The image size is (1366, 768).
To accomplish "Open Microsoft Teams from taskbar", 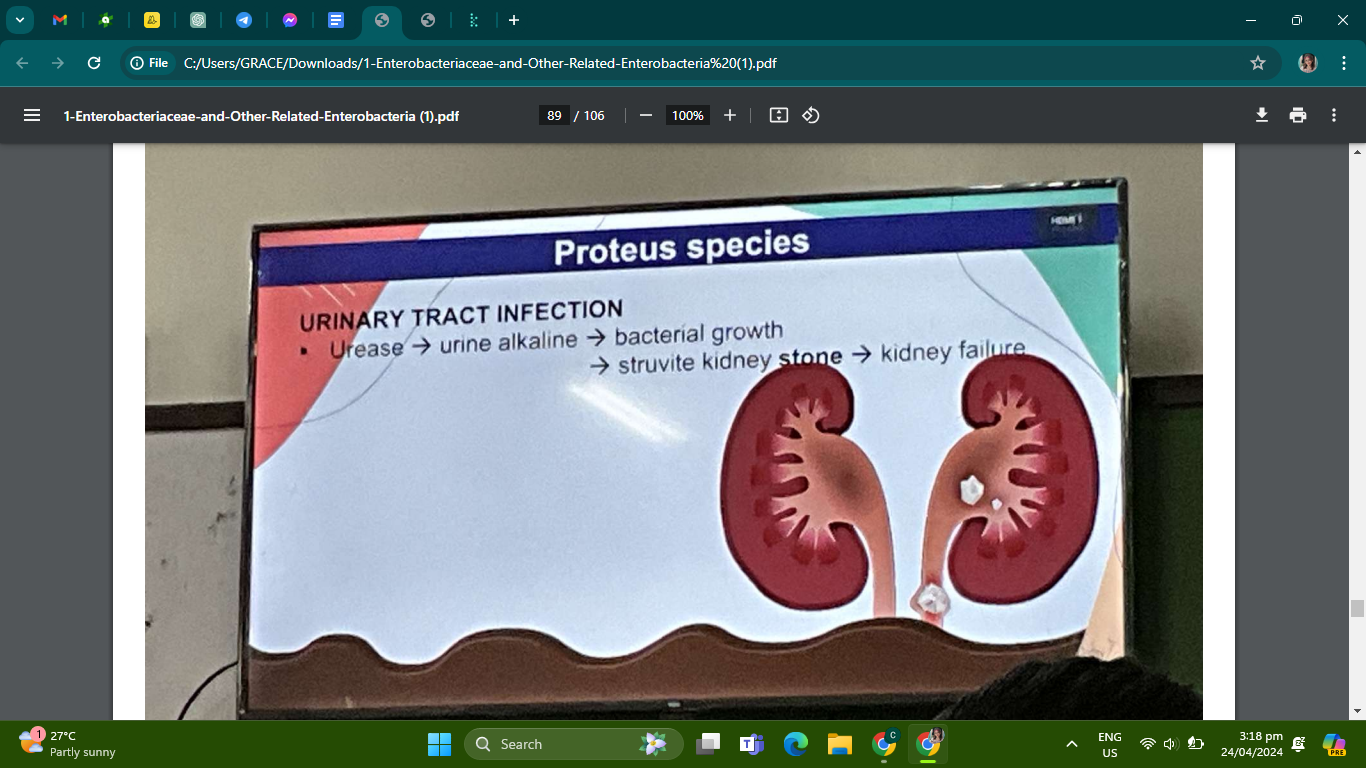I will point(752,744).
